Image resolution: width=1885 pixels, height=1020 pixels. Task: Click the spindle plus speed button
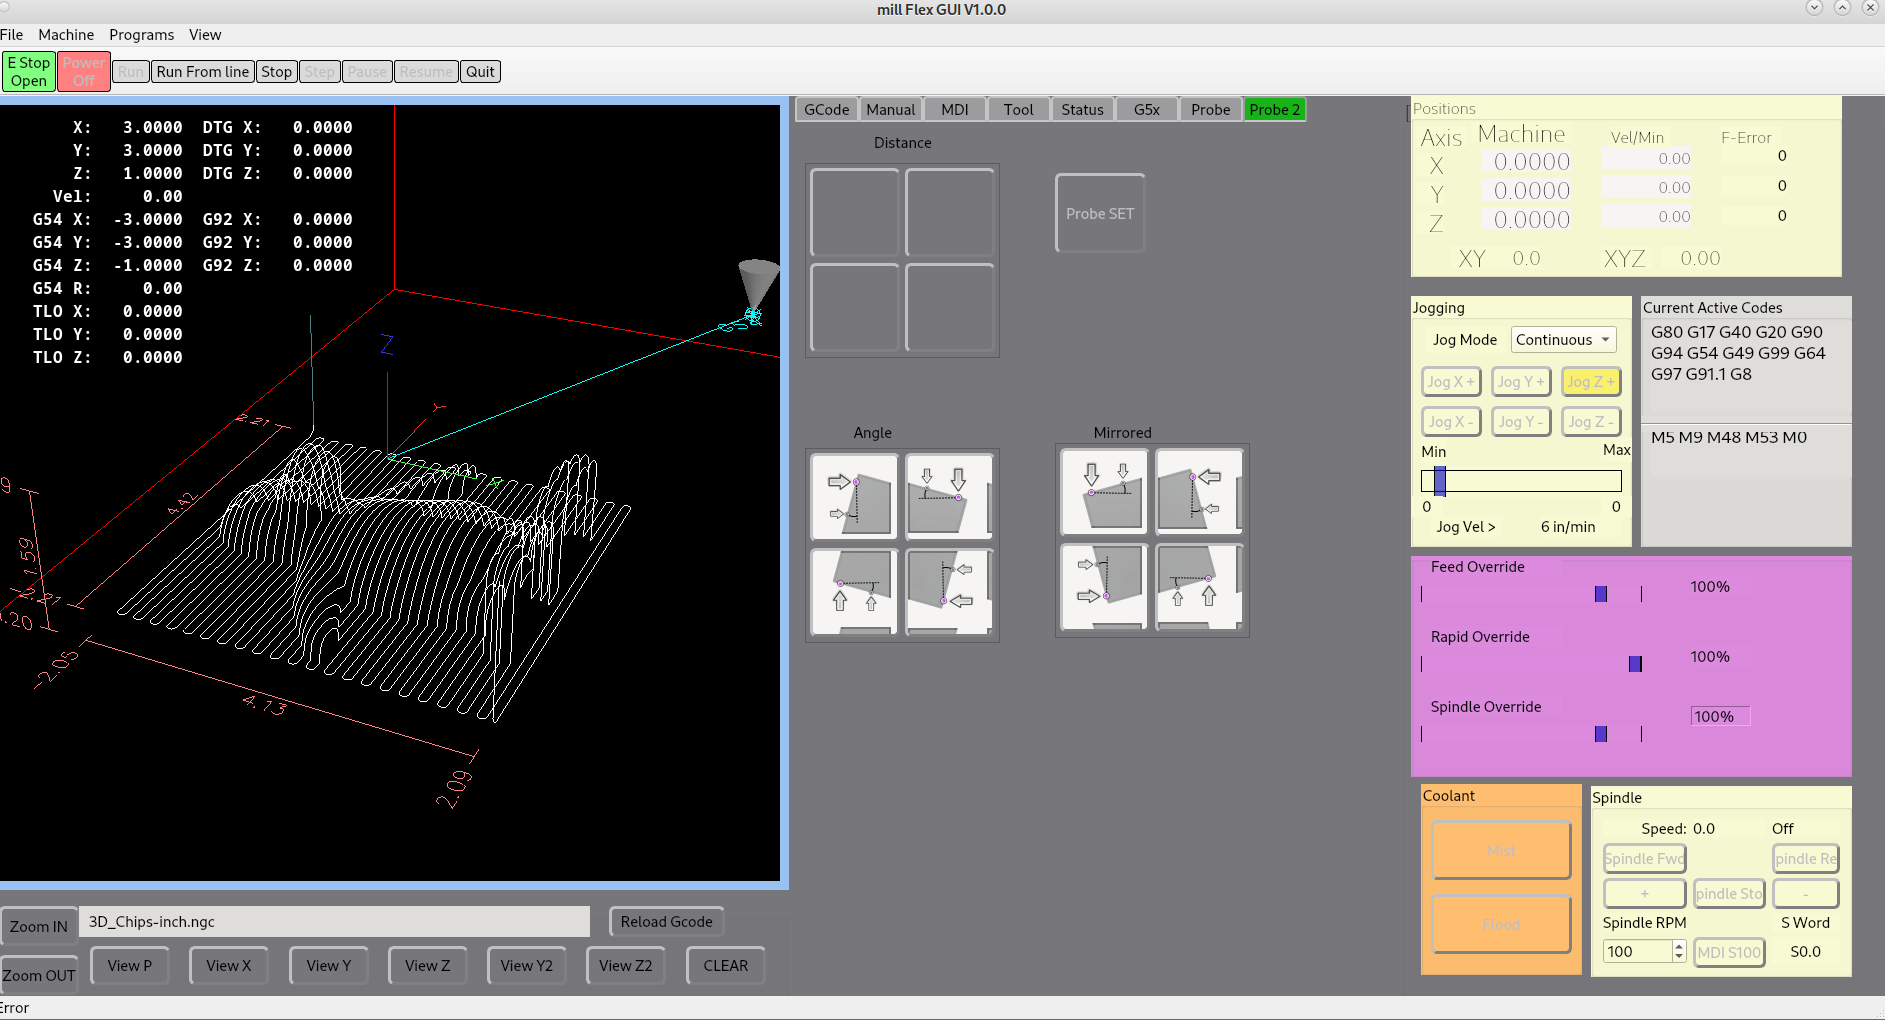point(1645,894)
